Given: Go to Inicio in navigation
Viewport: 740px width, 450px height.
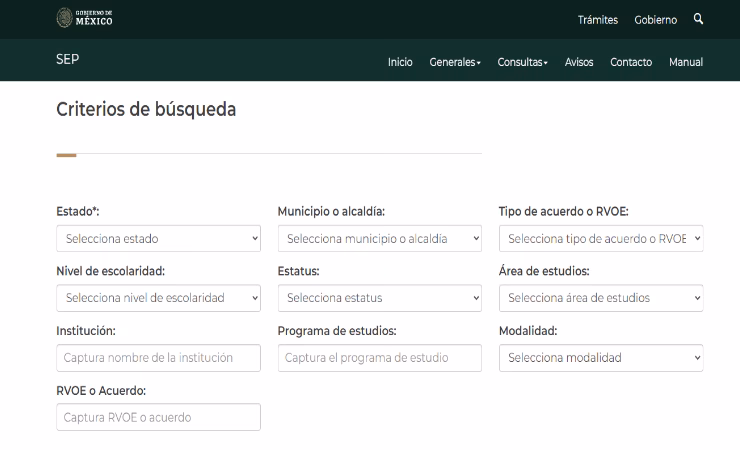Looking at the screenshot, I should pyautogui.click(x=400, y=62).
